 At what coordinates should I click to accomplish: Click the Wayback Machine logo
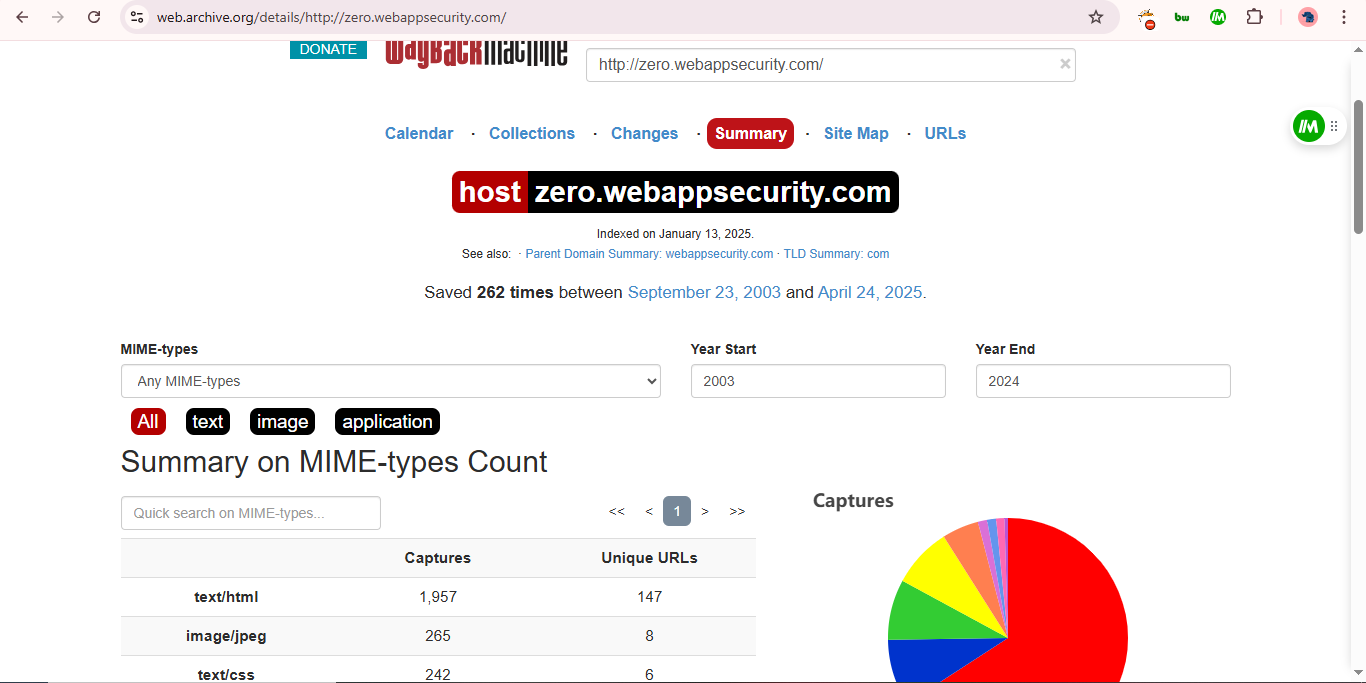click(477, 53)
